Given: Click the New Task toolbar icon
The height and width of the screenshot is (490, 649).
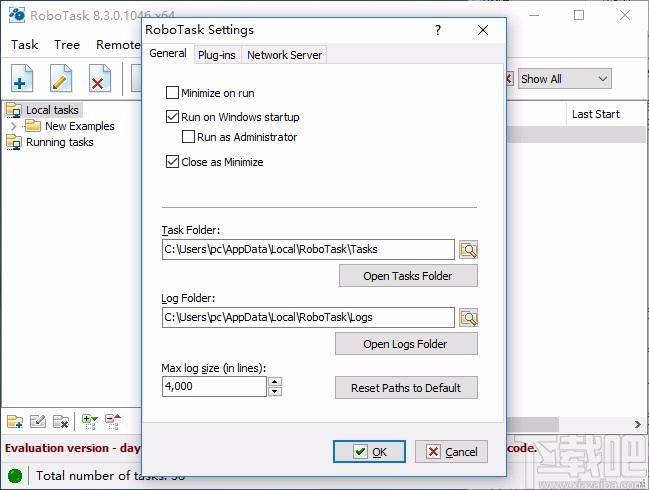Looking at the screenshot, I should click(x=22, y=78).
